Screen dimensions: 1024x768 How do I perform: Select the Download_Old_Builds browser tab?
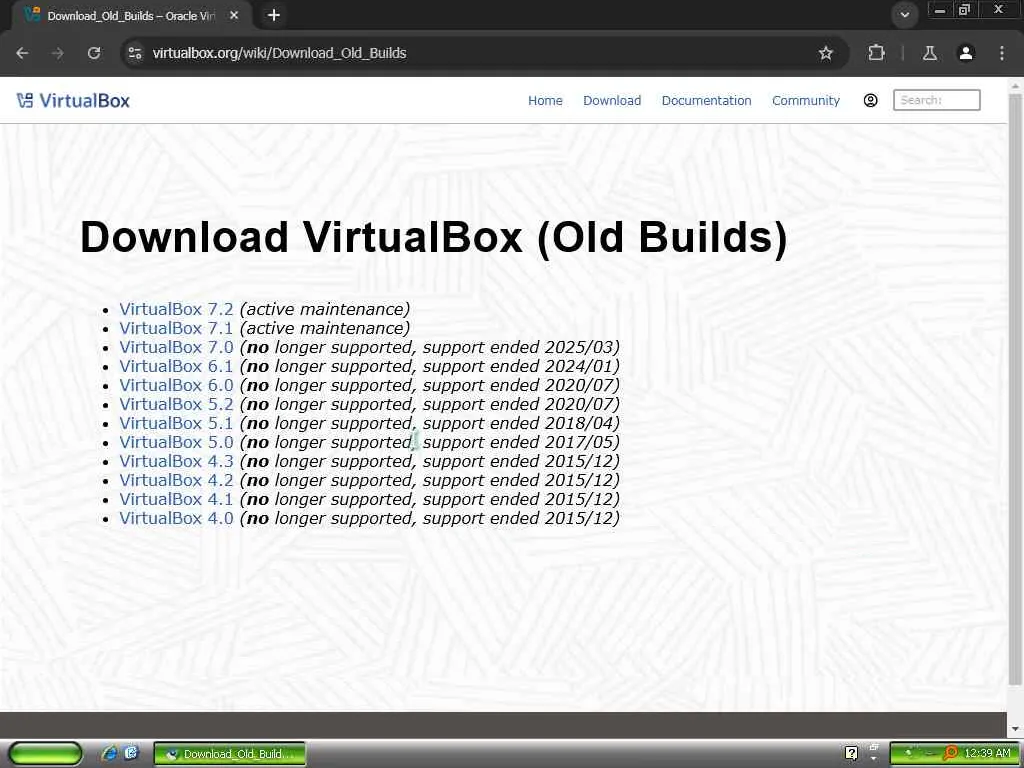point(131,16)
